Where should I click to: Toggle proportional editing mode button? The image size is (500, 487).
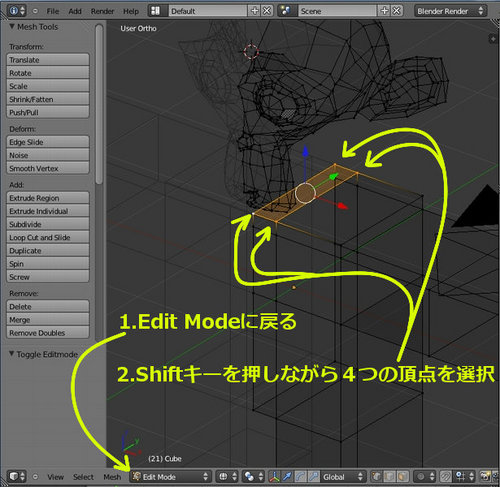[x=425, y=477]
